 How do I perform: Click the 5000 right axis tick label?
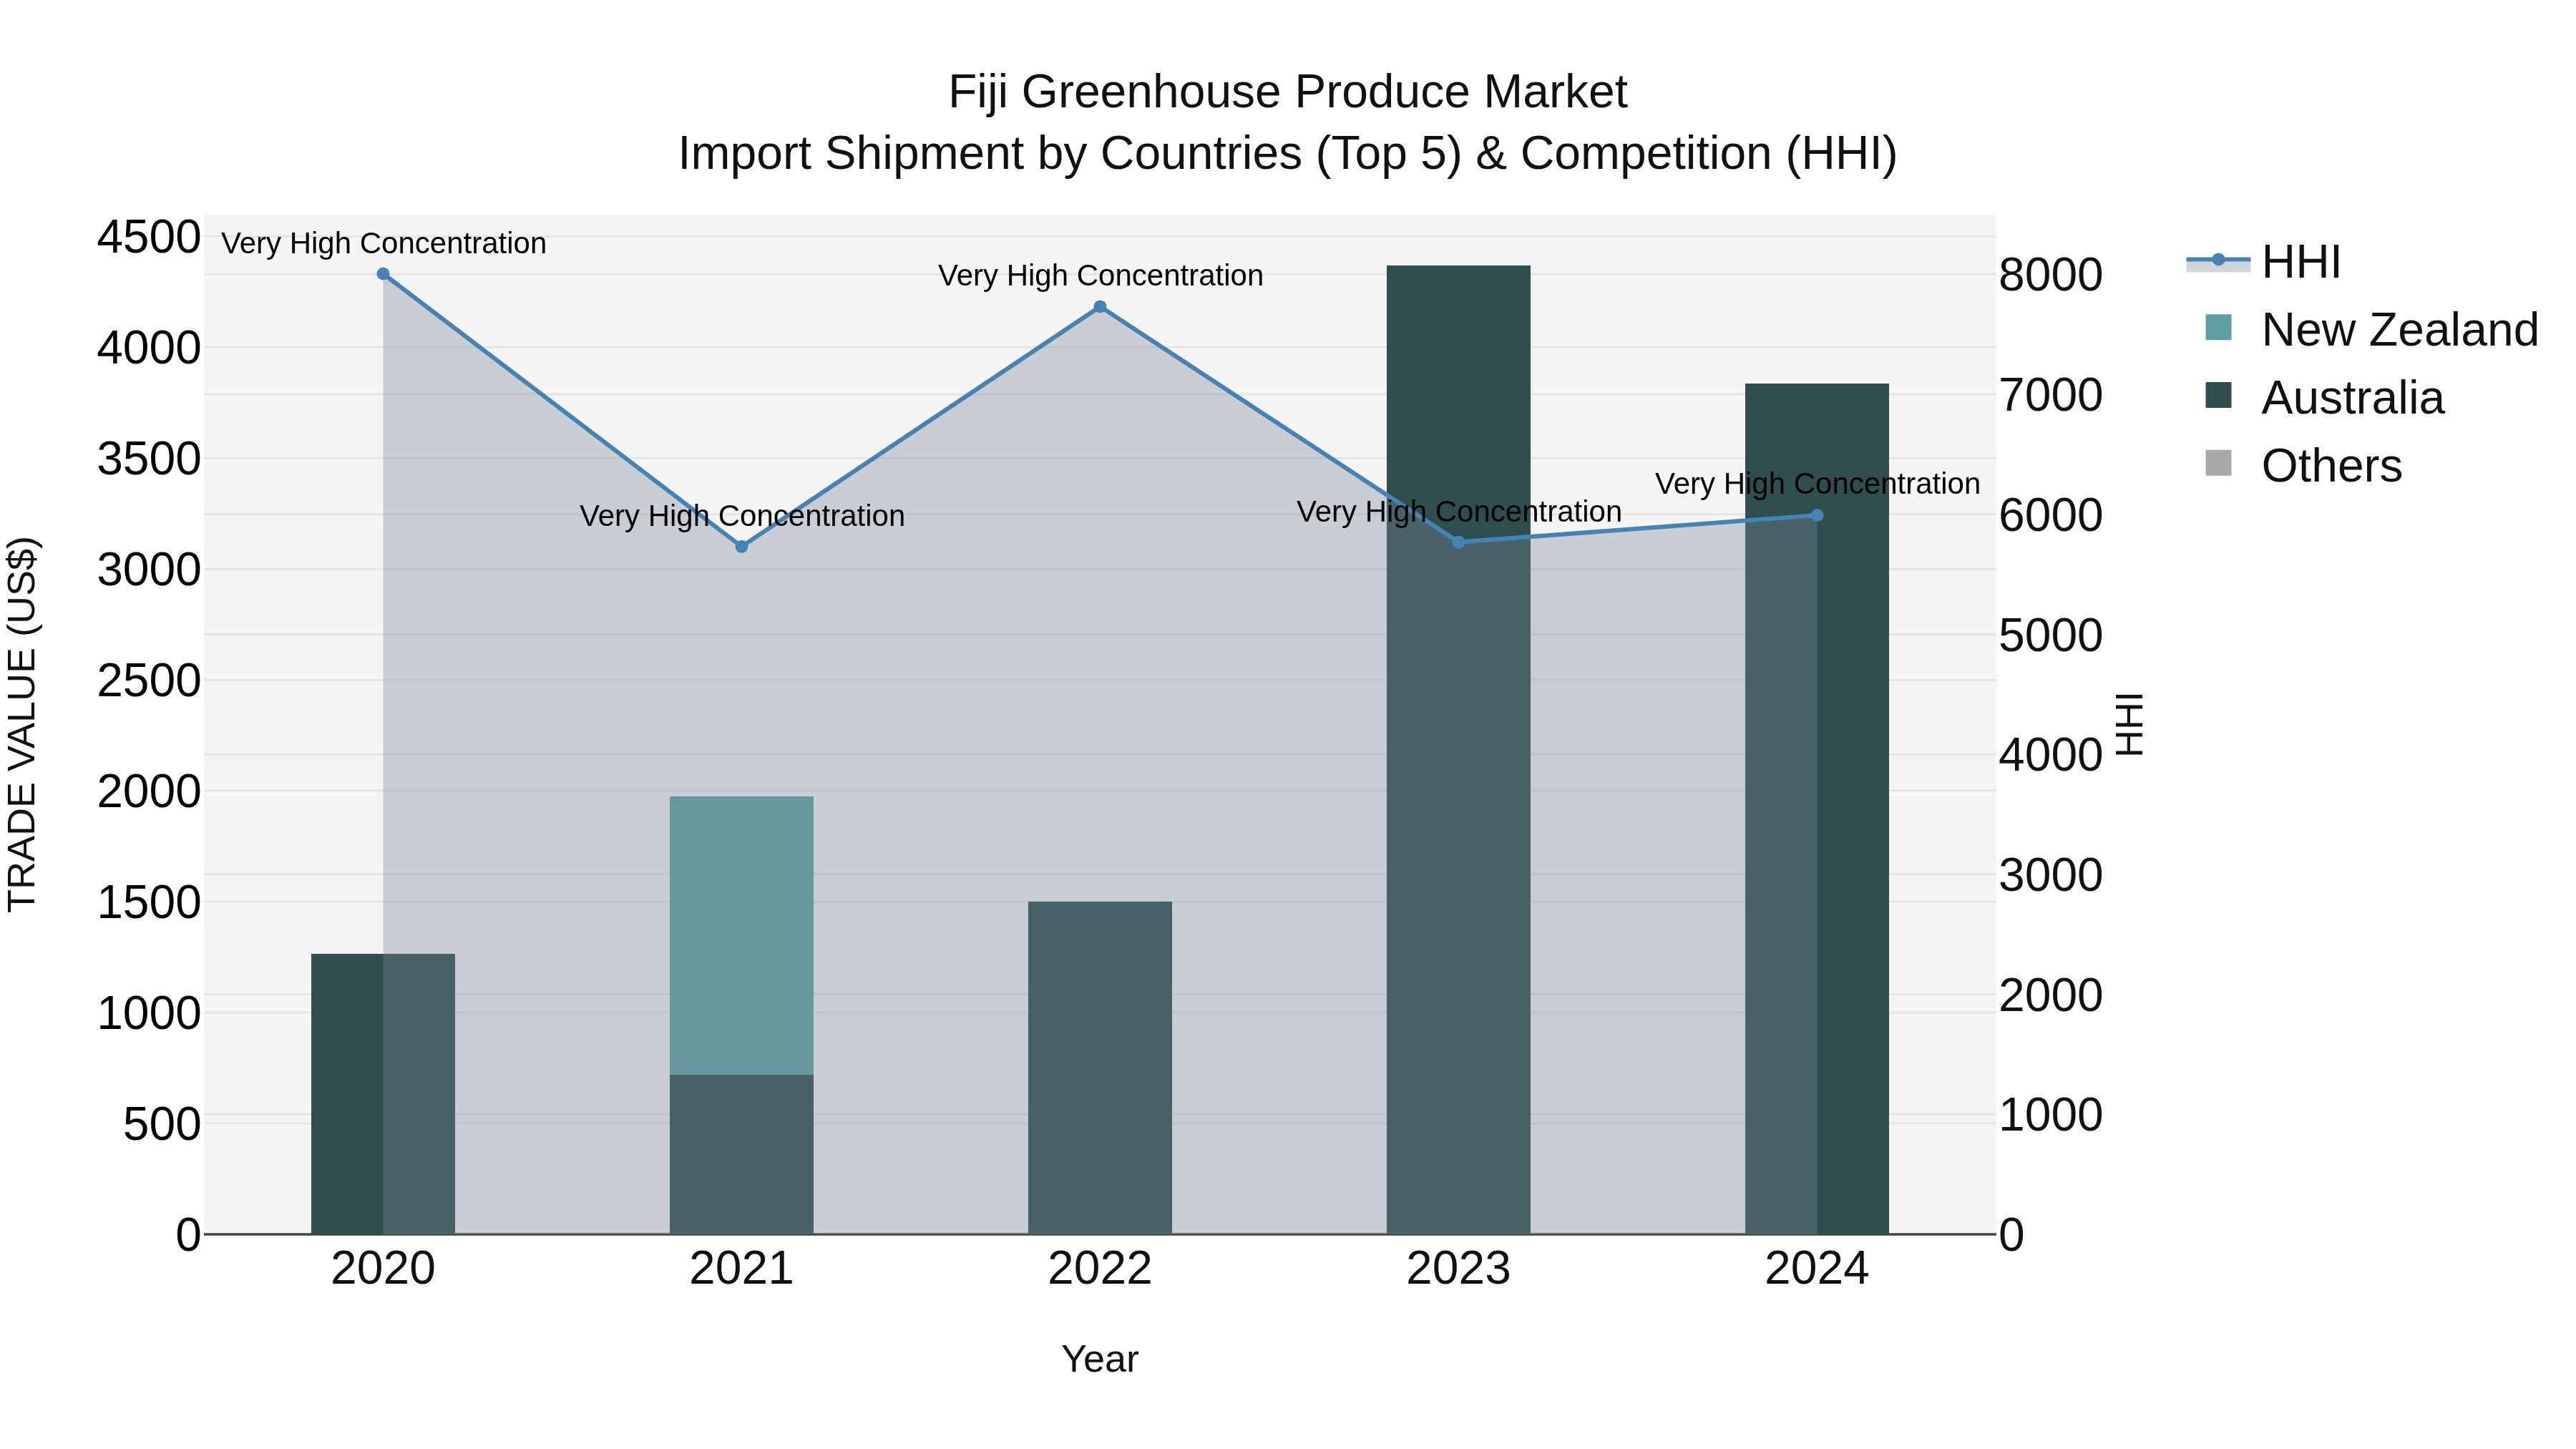(x=2051, y=636)
